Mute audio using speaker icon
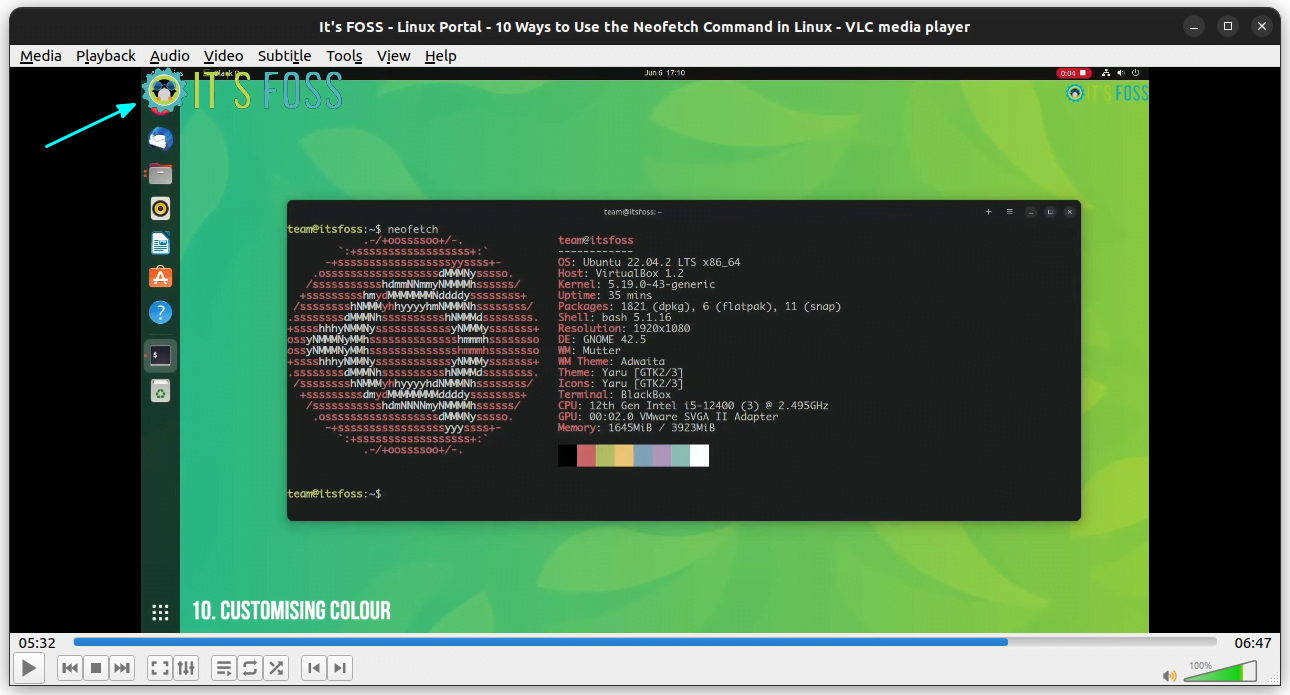Viewport: 1290px width, 695px height. click(1169, 675)
